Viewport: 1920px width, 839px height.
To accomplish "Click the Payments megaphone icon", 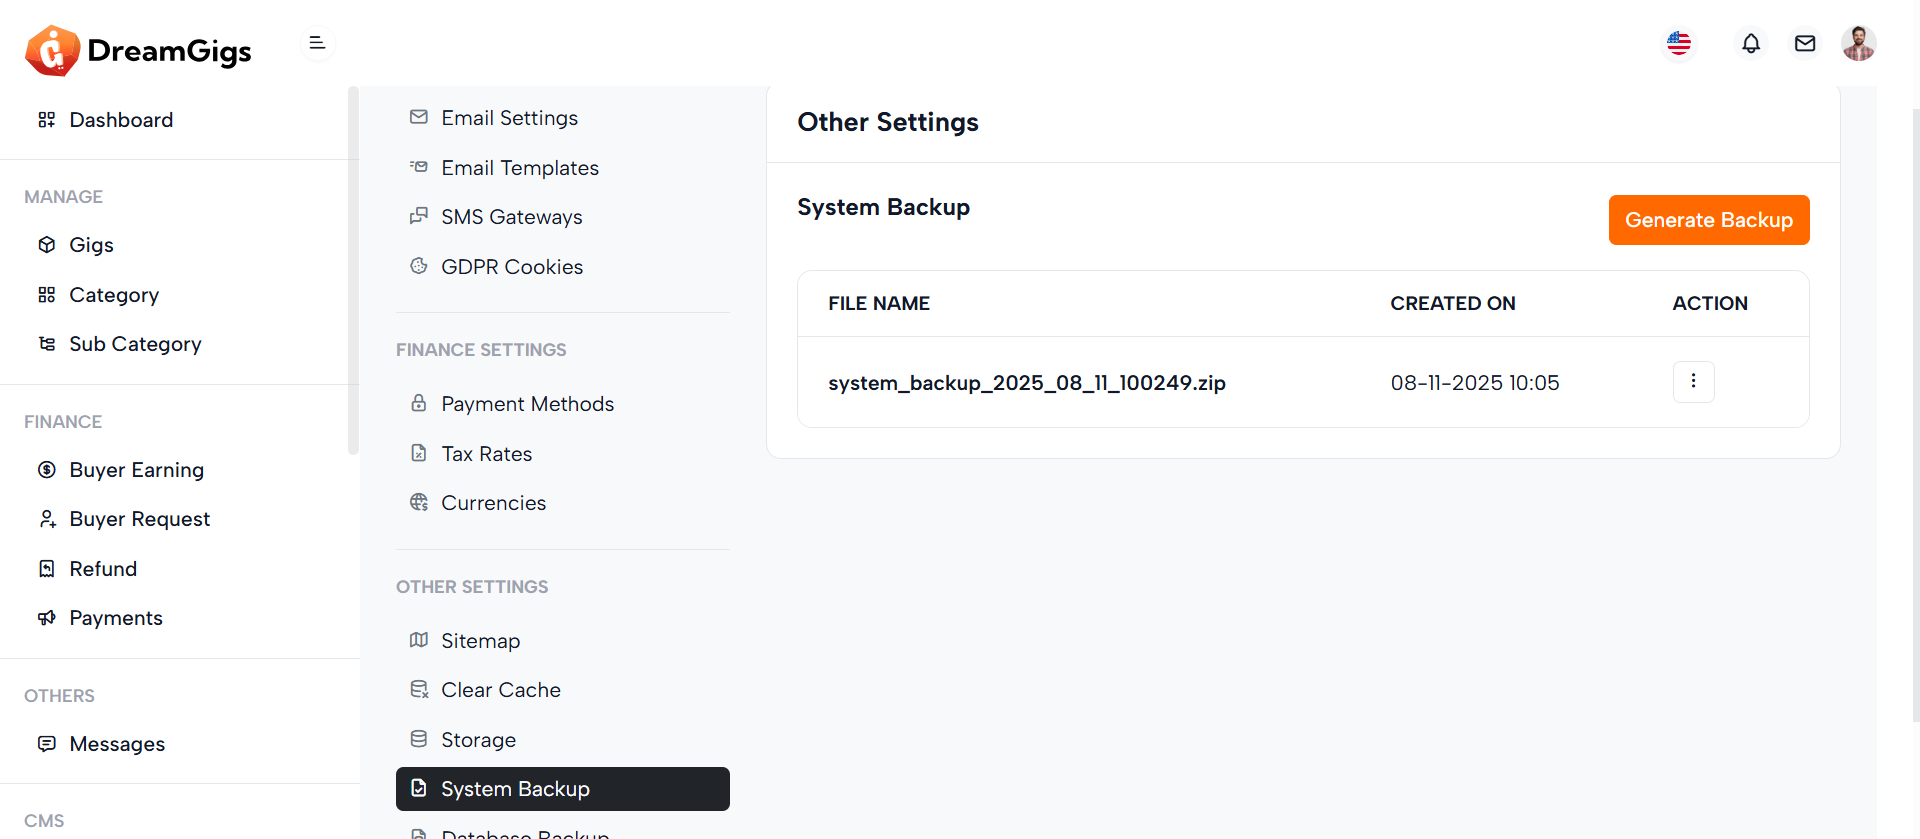I will tap(47, 618).
